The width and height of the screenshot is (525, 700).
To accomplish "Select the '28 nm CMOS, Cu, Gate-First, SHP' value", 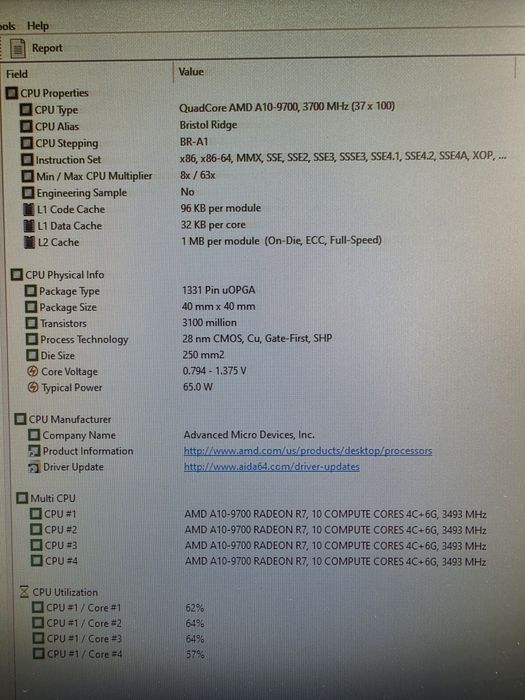I will tap(257, 338).
